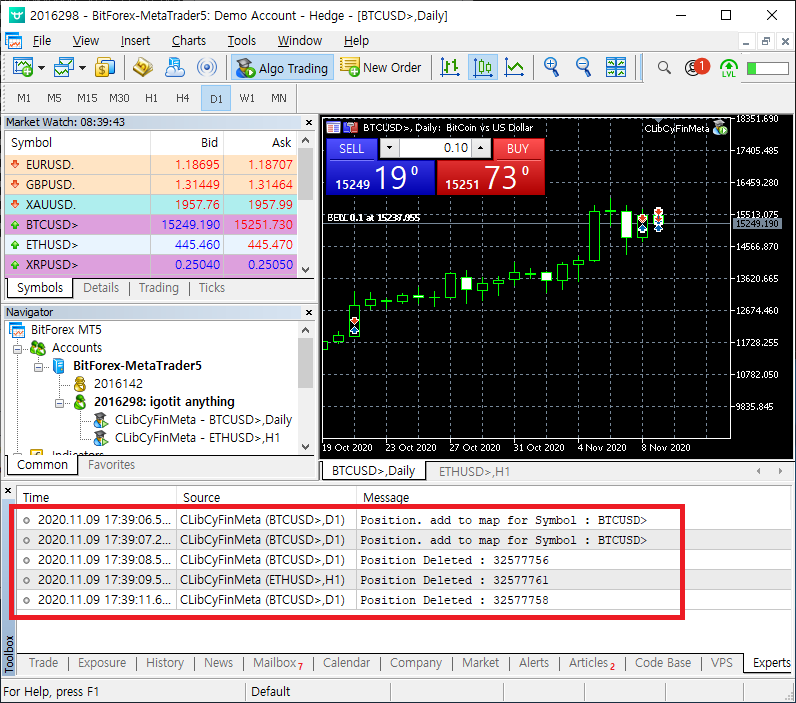Select the H1 timeframe

coord(151,98)
